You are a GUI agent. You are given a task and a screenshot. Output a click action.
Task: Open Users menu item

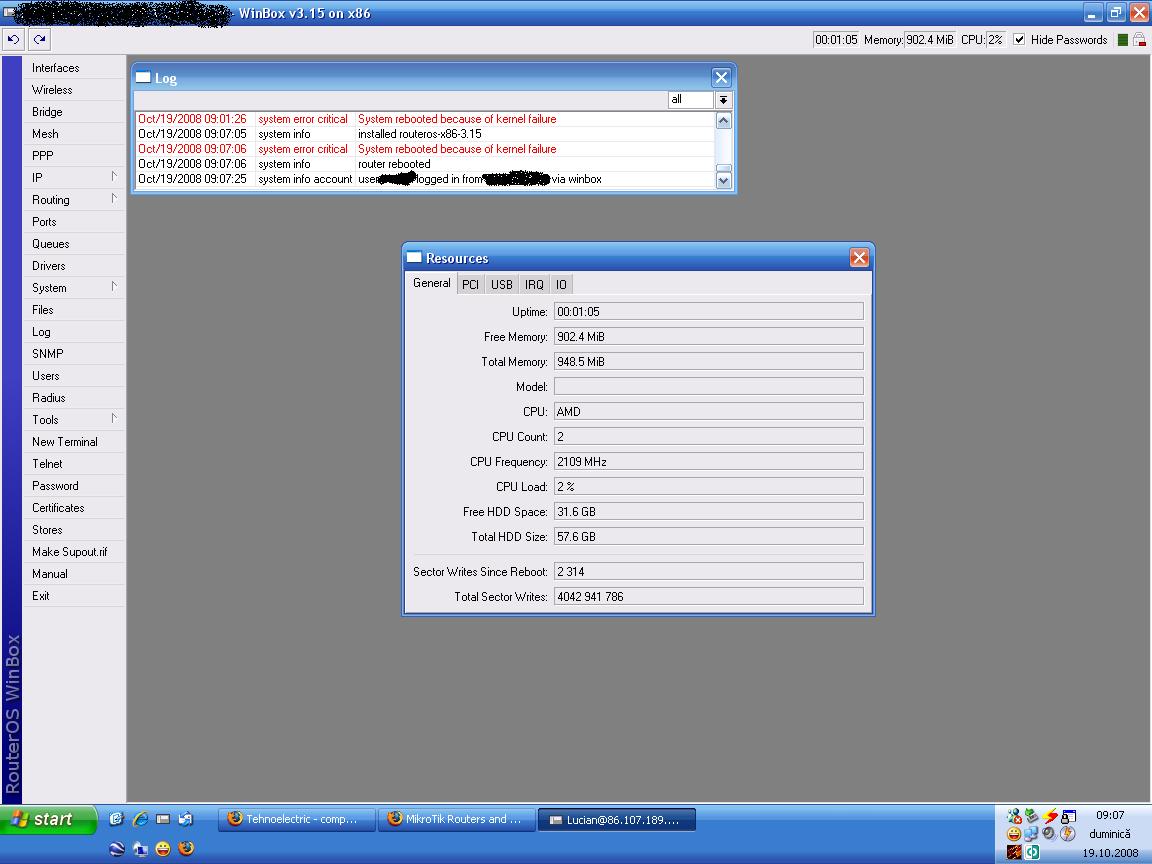coord(73,375)
